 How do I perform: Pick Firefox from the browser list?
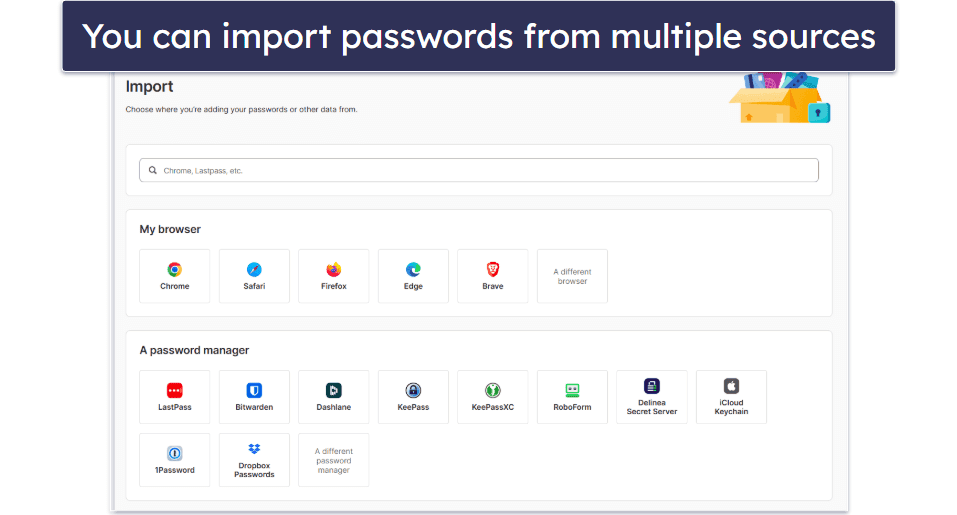(x=333, y=276)
